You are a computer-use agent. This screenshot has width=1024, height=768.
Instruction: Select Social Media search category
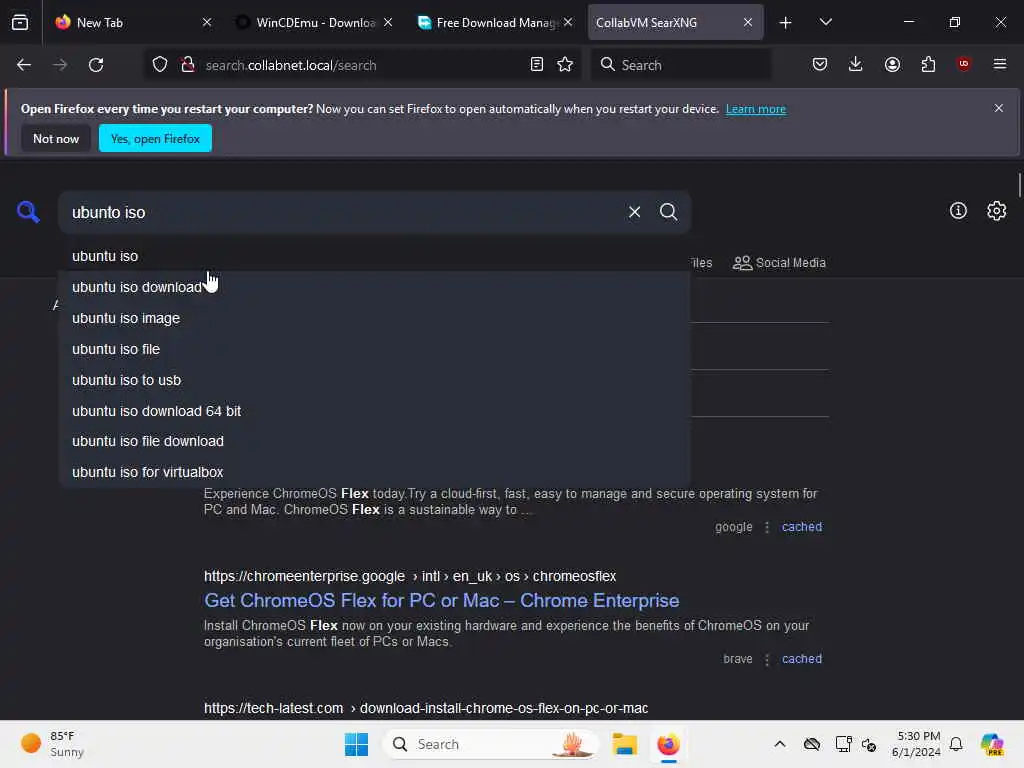pyautogui.click(x=779, y=263)
